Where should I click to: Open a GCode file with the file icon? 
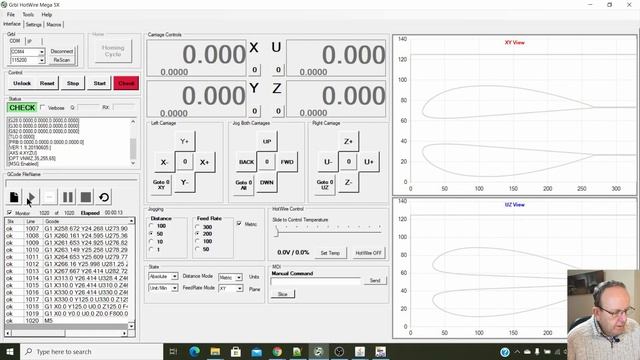pos(14,198)
